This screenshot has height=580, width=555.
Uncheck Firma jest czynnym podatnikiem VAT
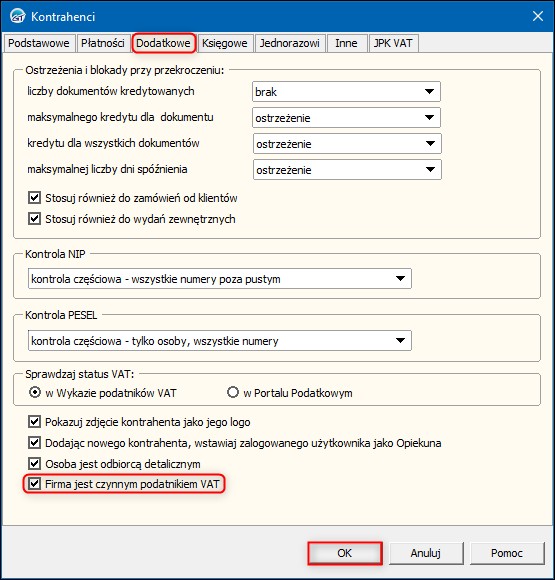(34, 483)
